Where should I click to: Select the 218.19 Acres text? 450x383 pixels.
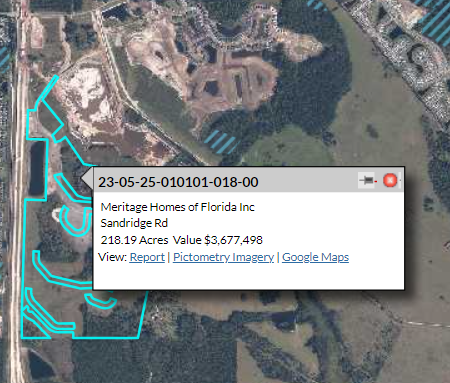135,240
